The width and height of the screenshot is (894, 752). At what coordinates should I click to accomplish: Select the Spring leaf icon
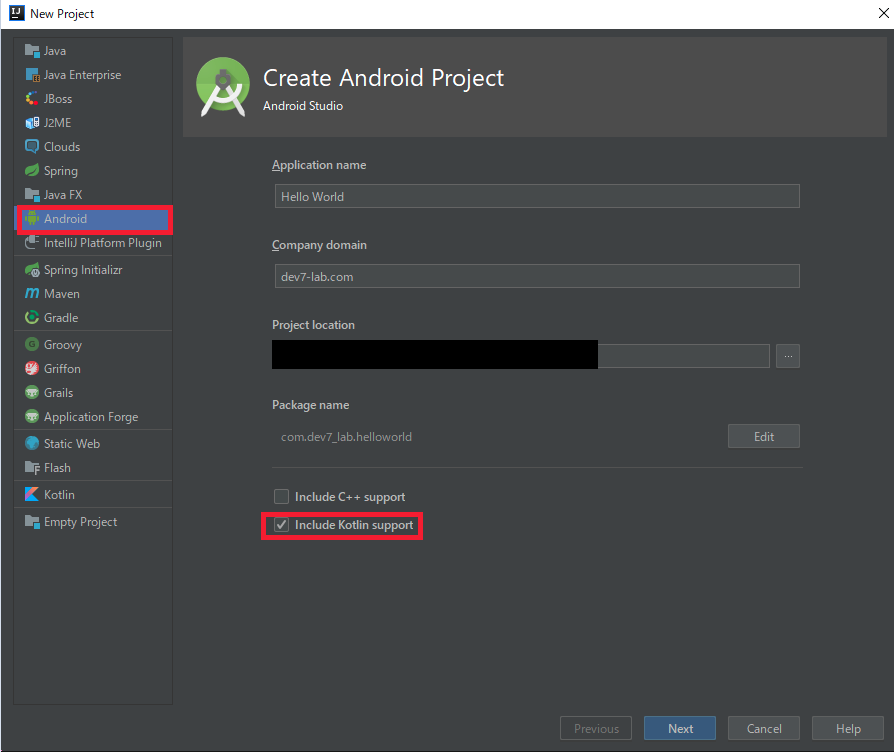(x=32, y=170)
